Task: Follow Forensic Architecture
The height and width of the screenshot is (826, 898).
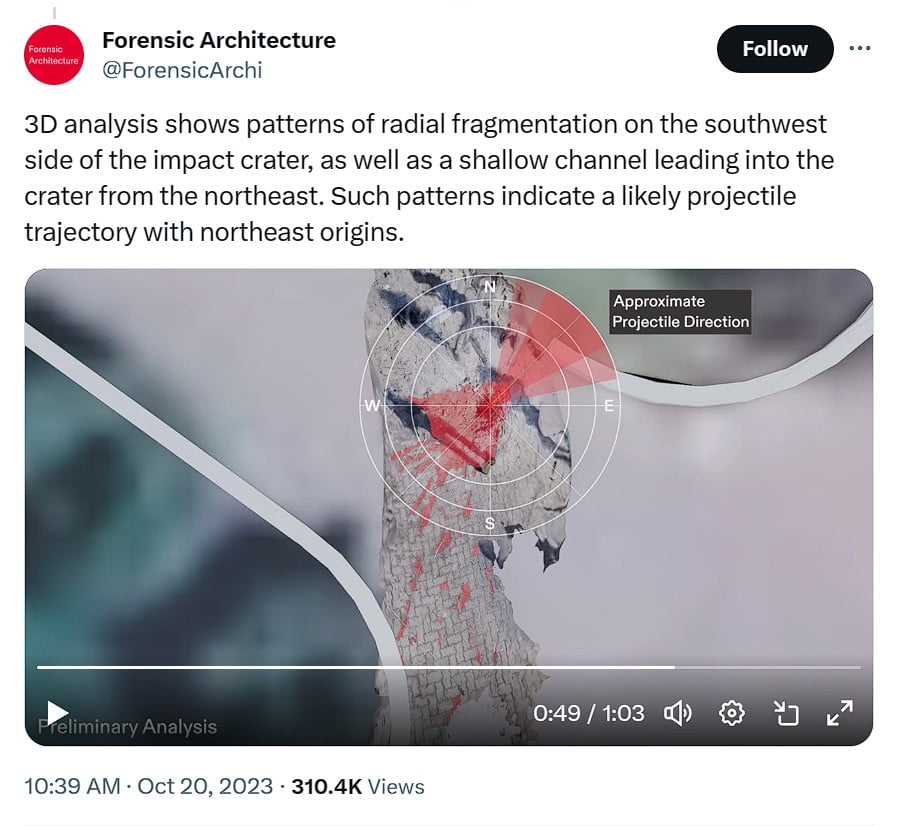Action: [x=775, y=49]
